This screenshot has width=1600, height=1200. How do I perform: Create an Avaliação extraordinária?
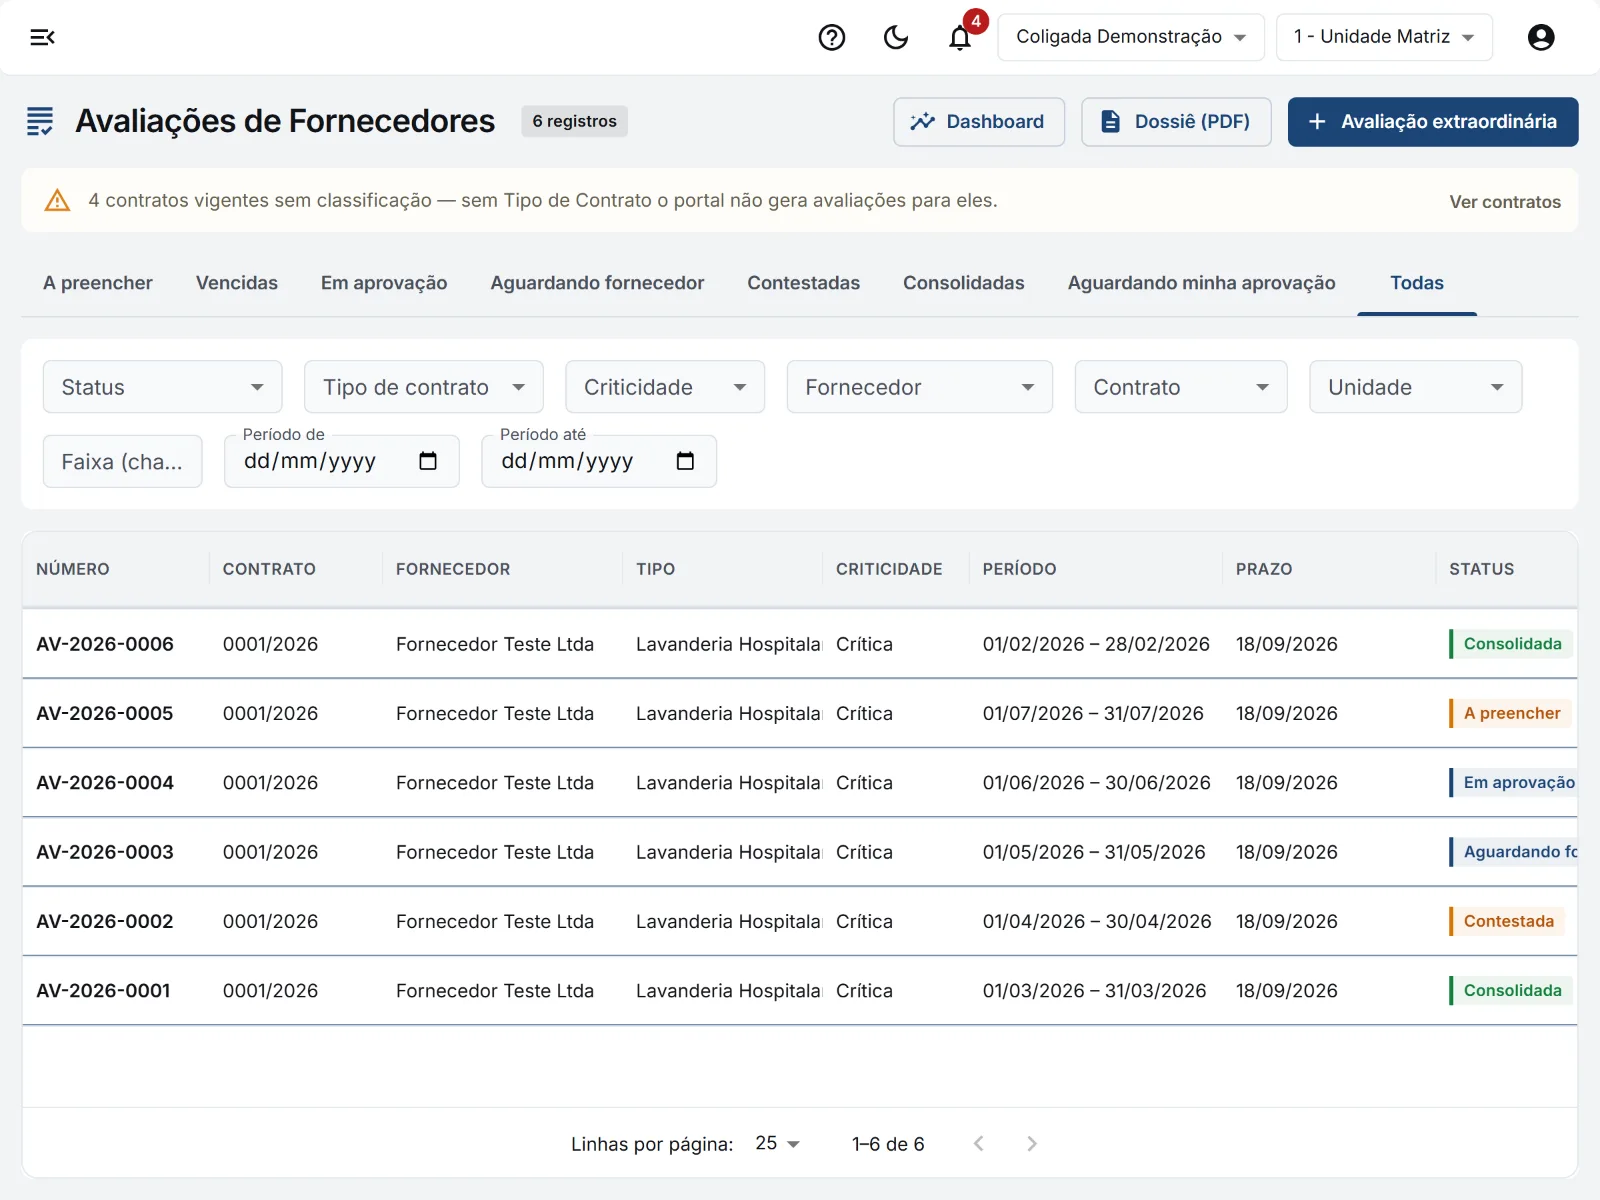(1433, 122)
